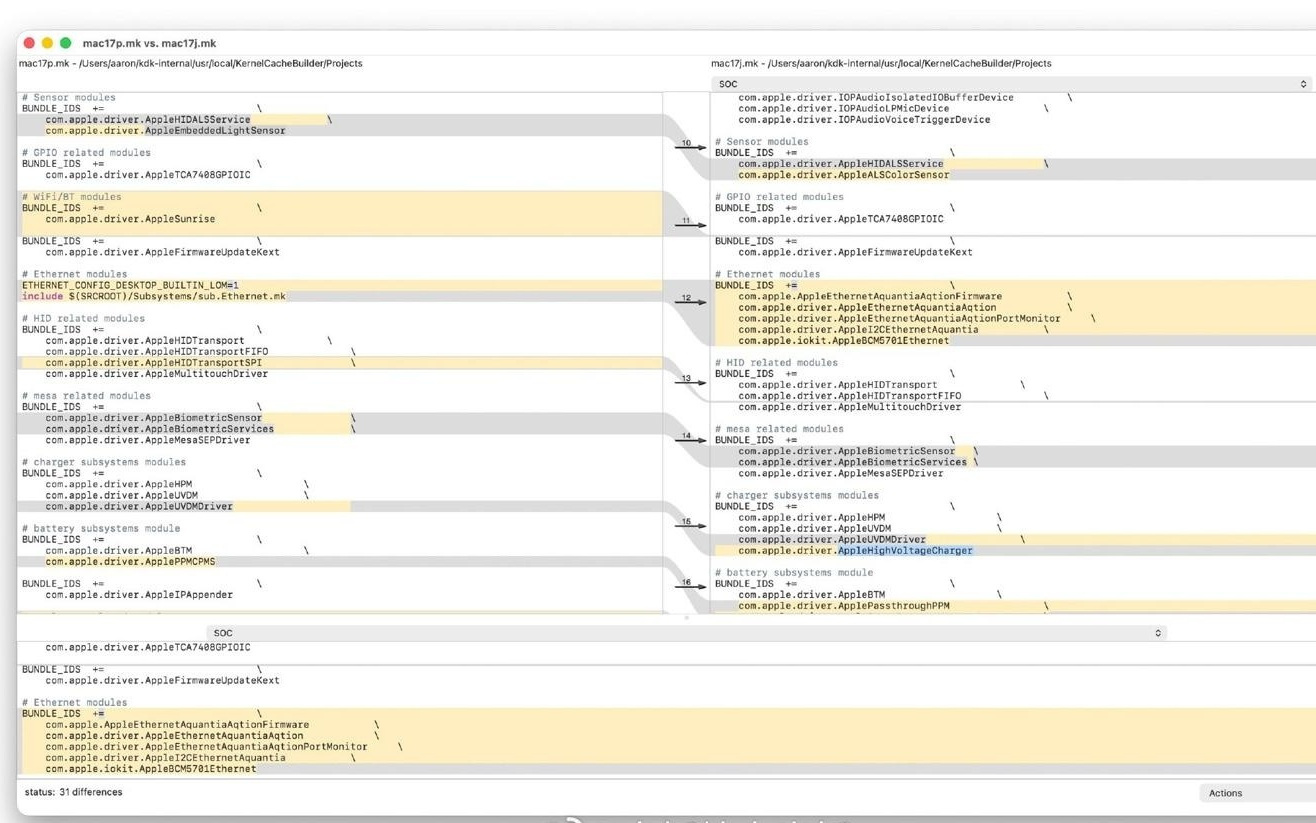
Task: Click the mac17p.mk file path header
Action: coord(191,64)
